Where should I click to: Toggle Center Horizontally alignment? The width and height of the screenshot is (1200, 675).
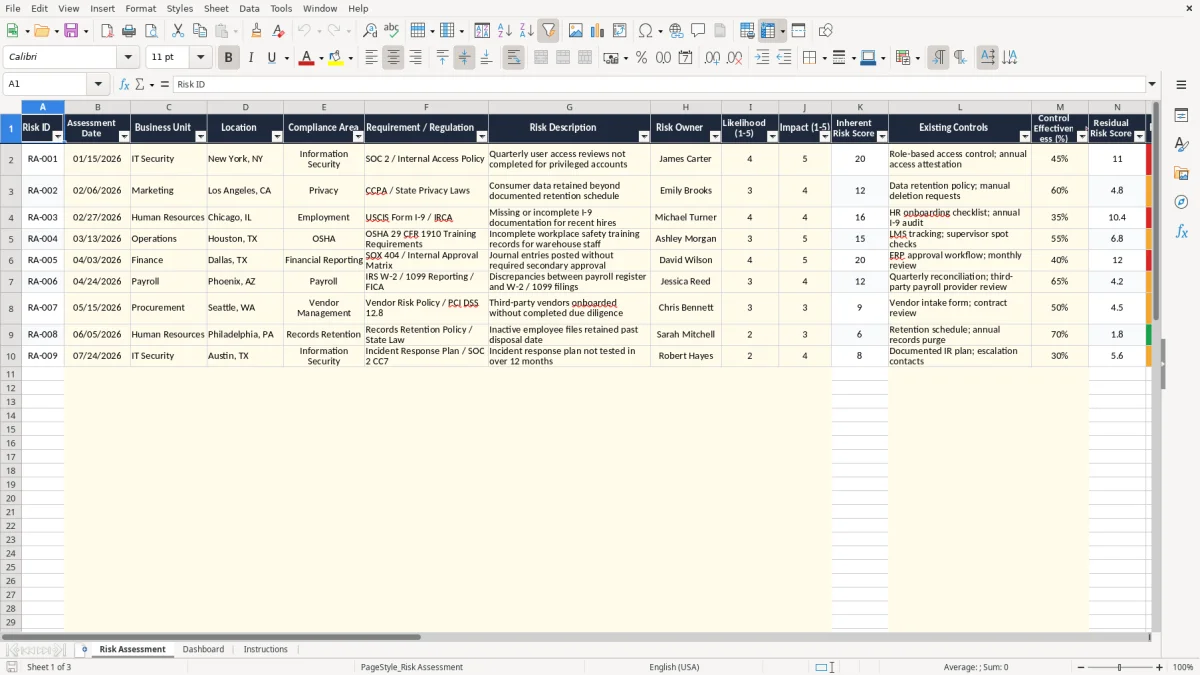[393, 58]
